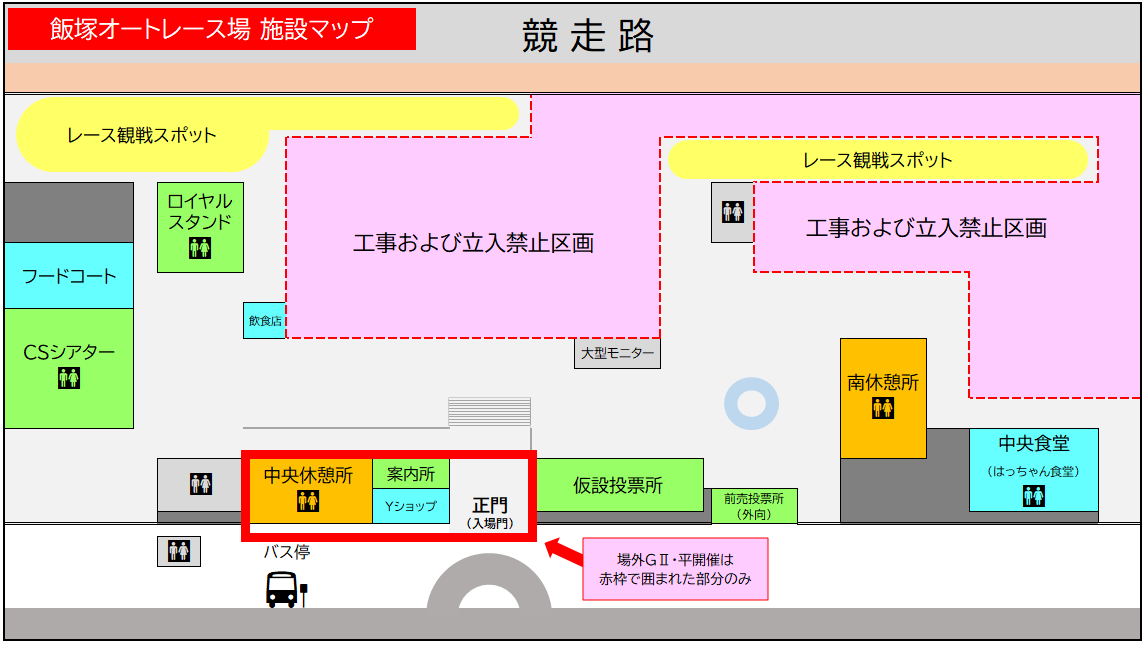Click the bus icon at the bus stop
The height and width of the screenshot is (645, 1145).
286,589
